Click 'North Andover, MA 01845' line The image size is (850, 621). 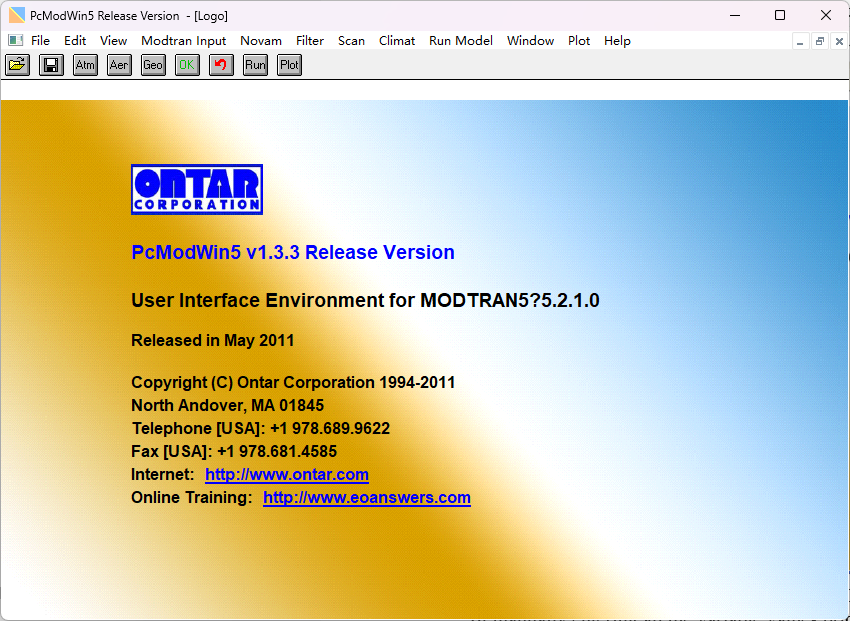[x=228, y=405]
